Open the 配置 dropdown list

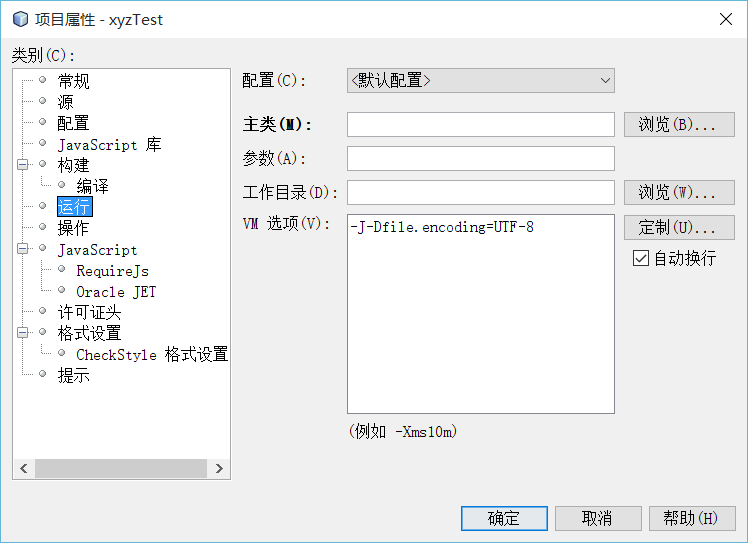tap(604, 81)
